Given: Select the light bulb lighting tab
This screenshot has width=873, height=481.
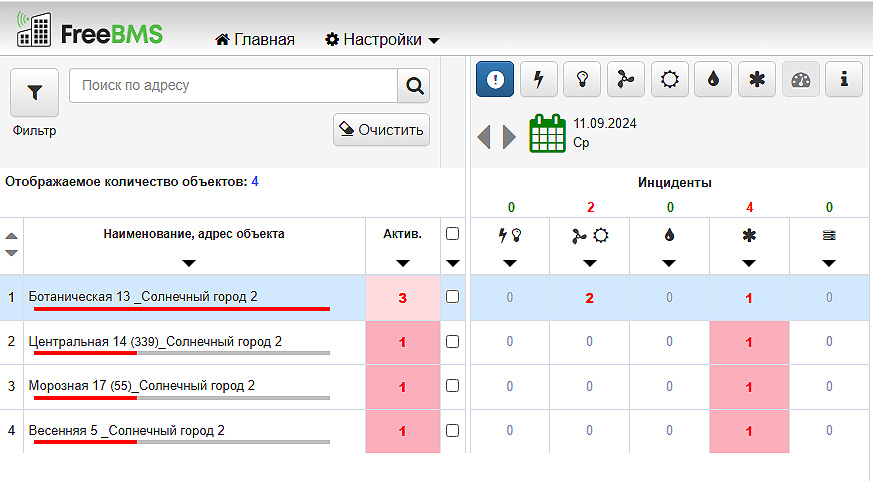Looking at the screenshot, I should (x=582, y=79).
